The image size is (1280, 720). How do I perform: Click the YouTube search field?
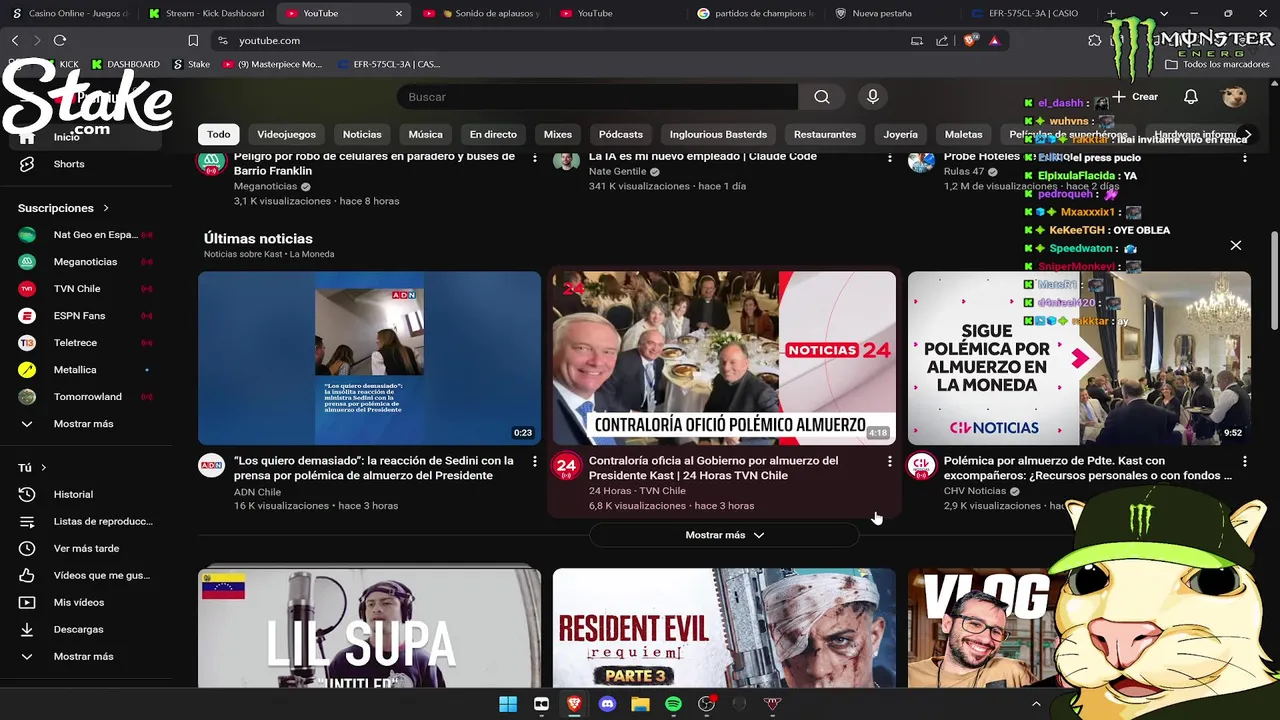coord(598,97)
